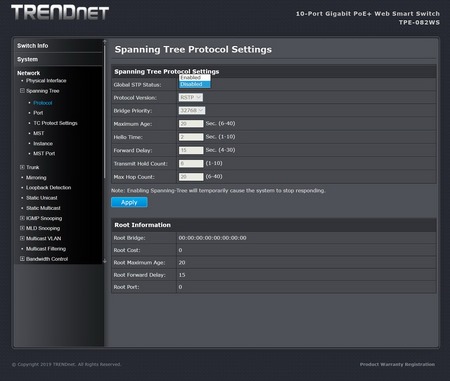Expand the Bandwidth Control plus icon

(22, 259)
